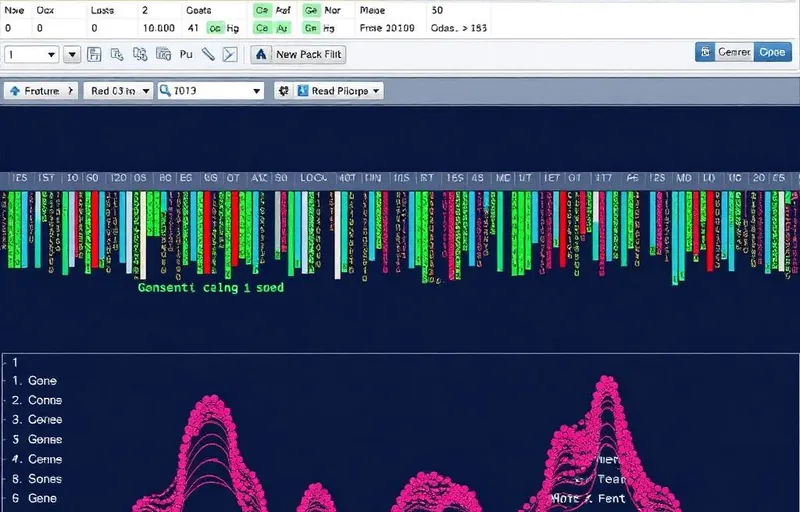Image resolution: width=800 pixels, height=512 pixels.
Task: Click the 40T marker on the ruler
Action: pos(347,177)
